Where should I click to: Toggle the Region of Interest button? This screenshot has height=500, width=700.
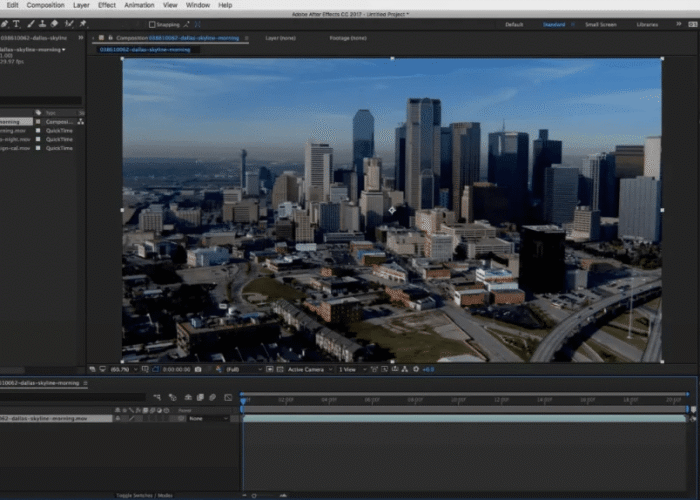point(270,369)
